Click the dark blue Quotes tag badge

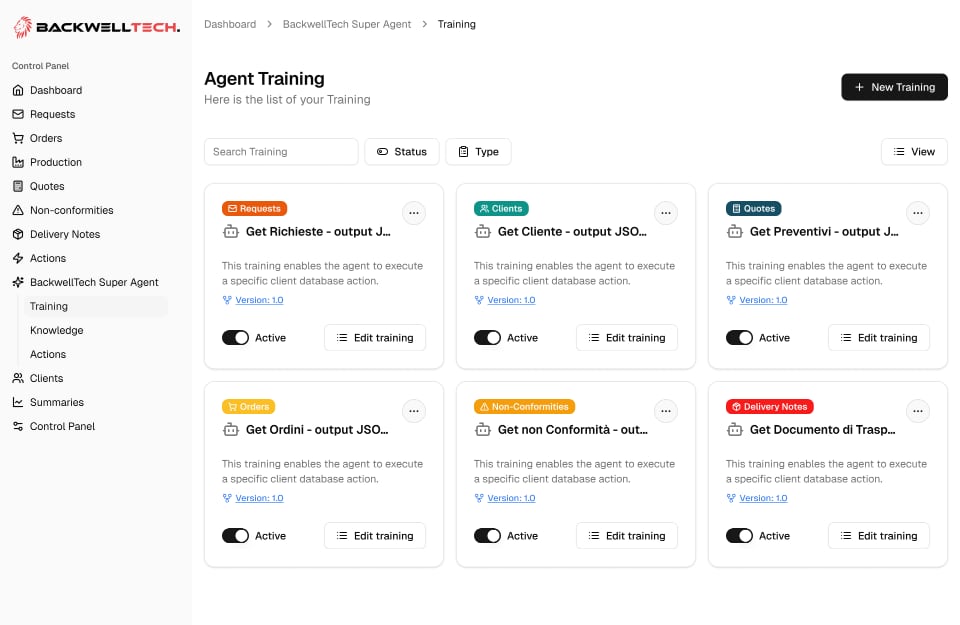753,209
